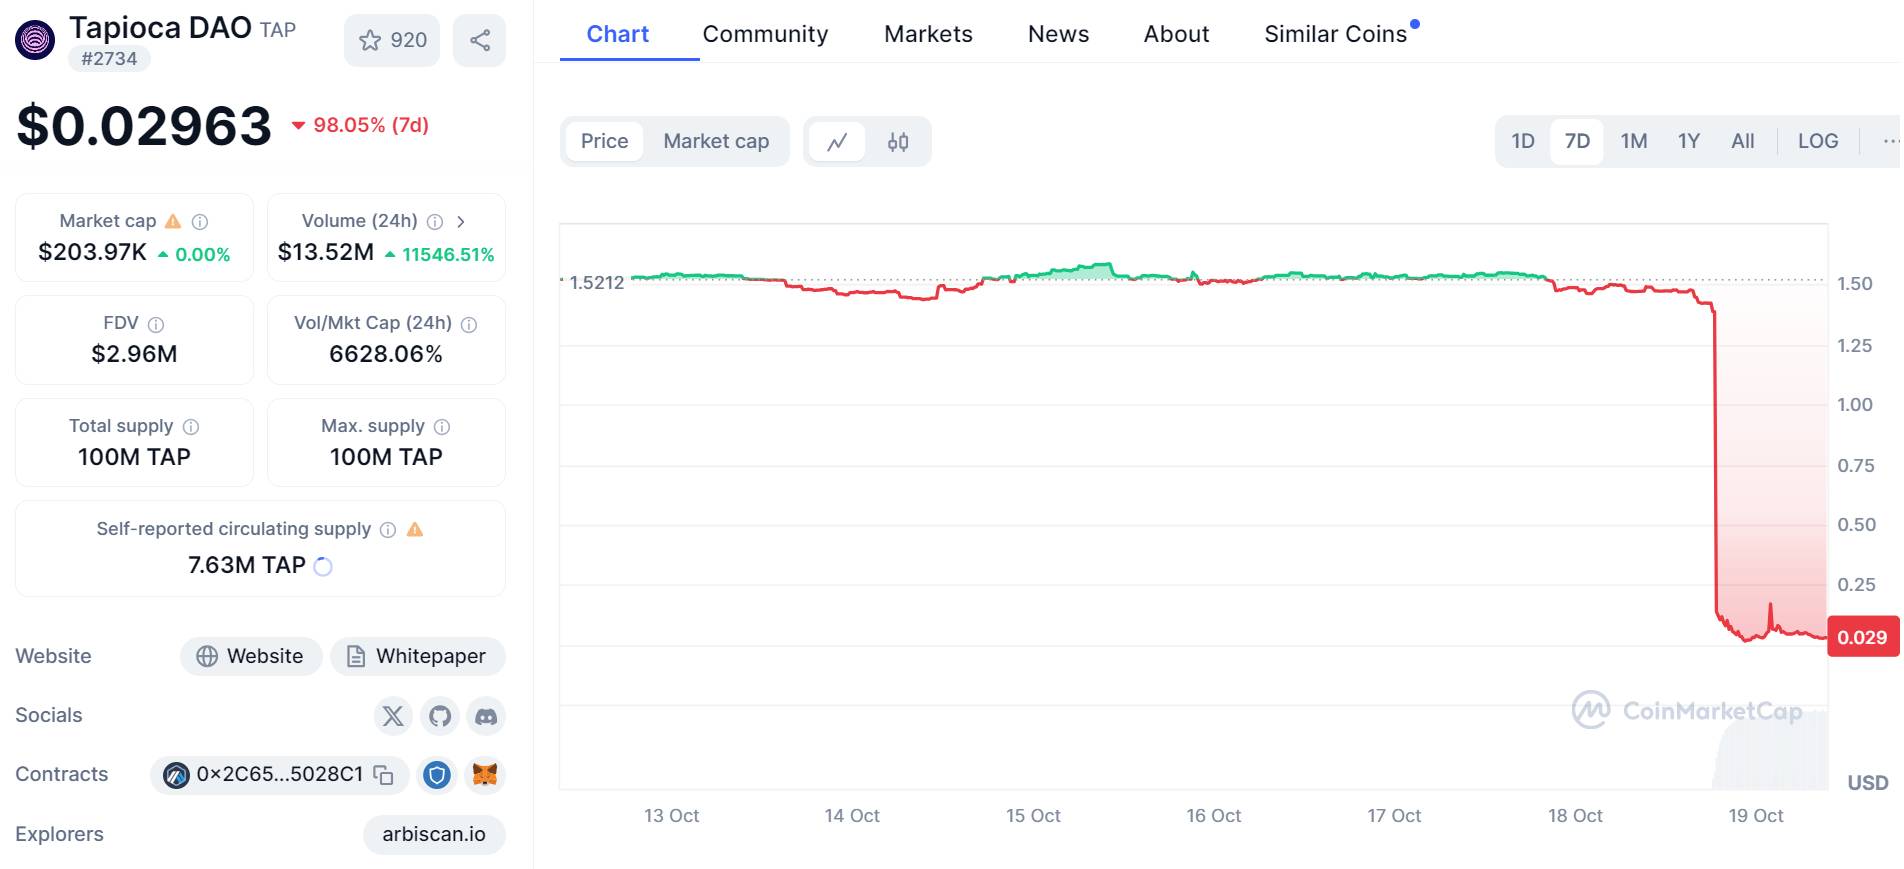Open the Discord social icon

(x=486, y=716)
